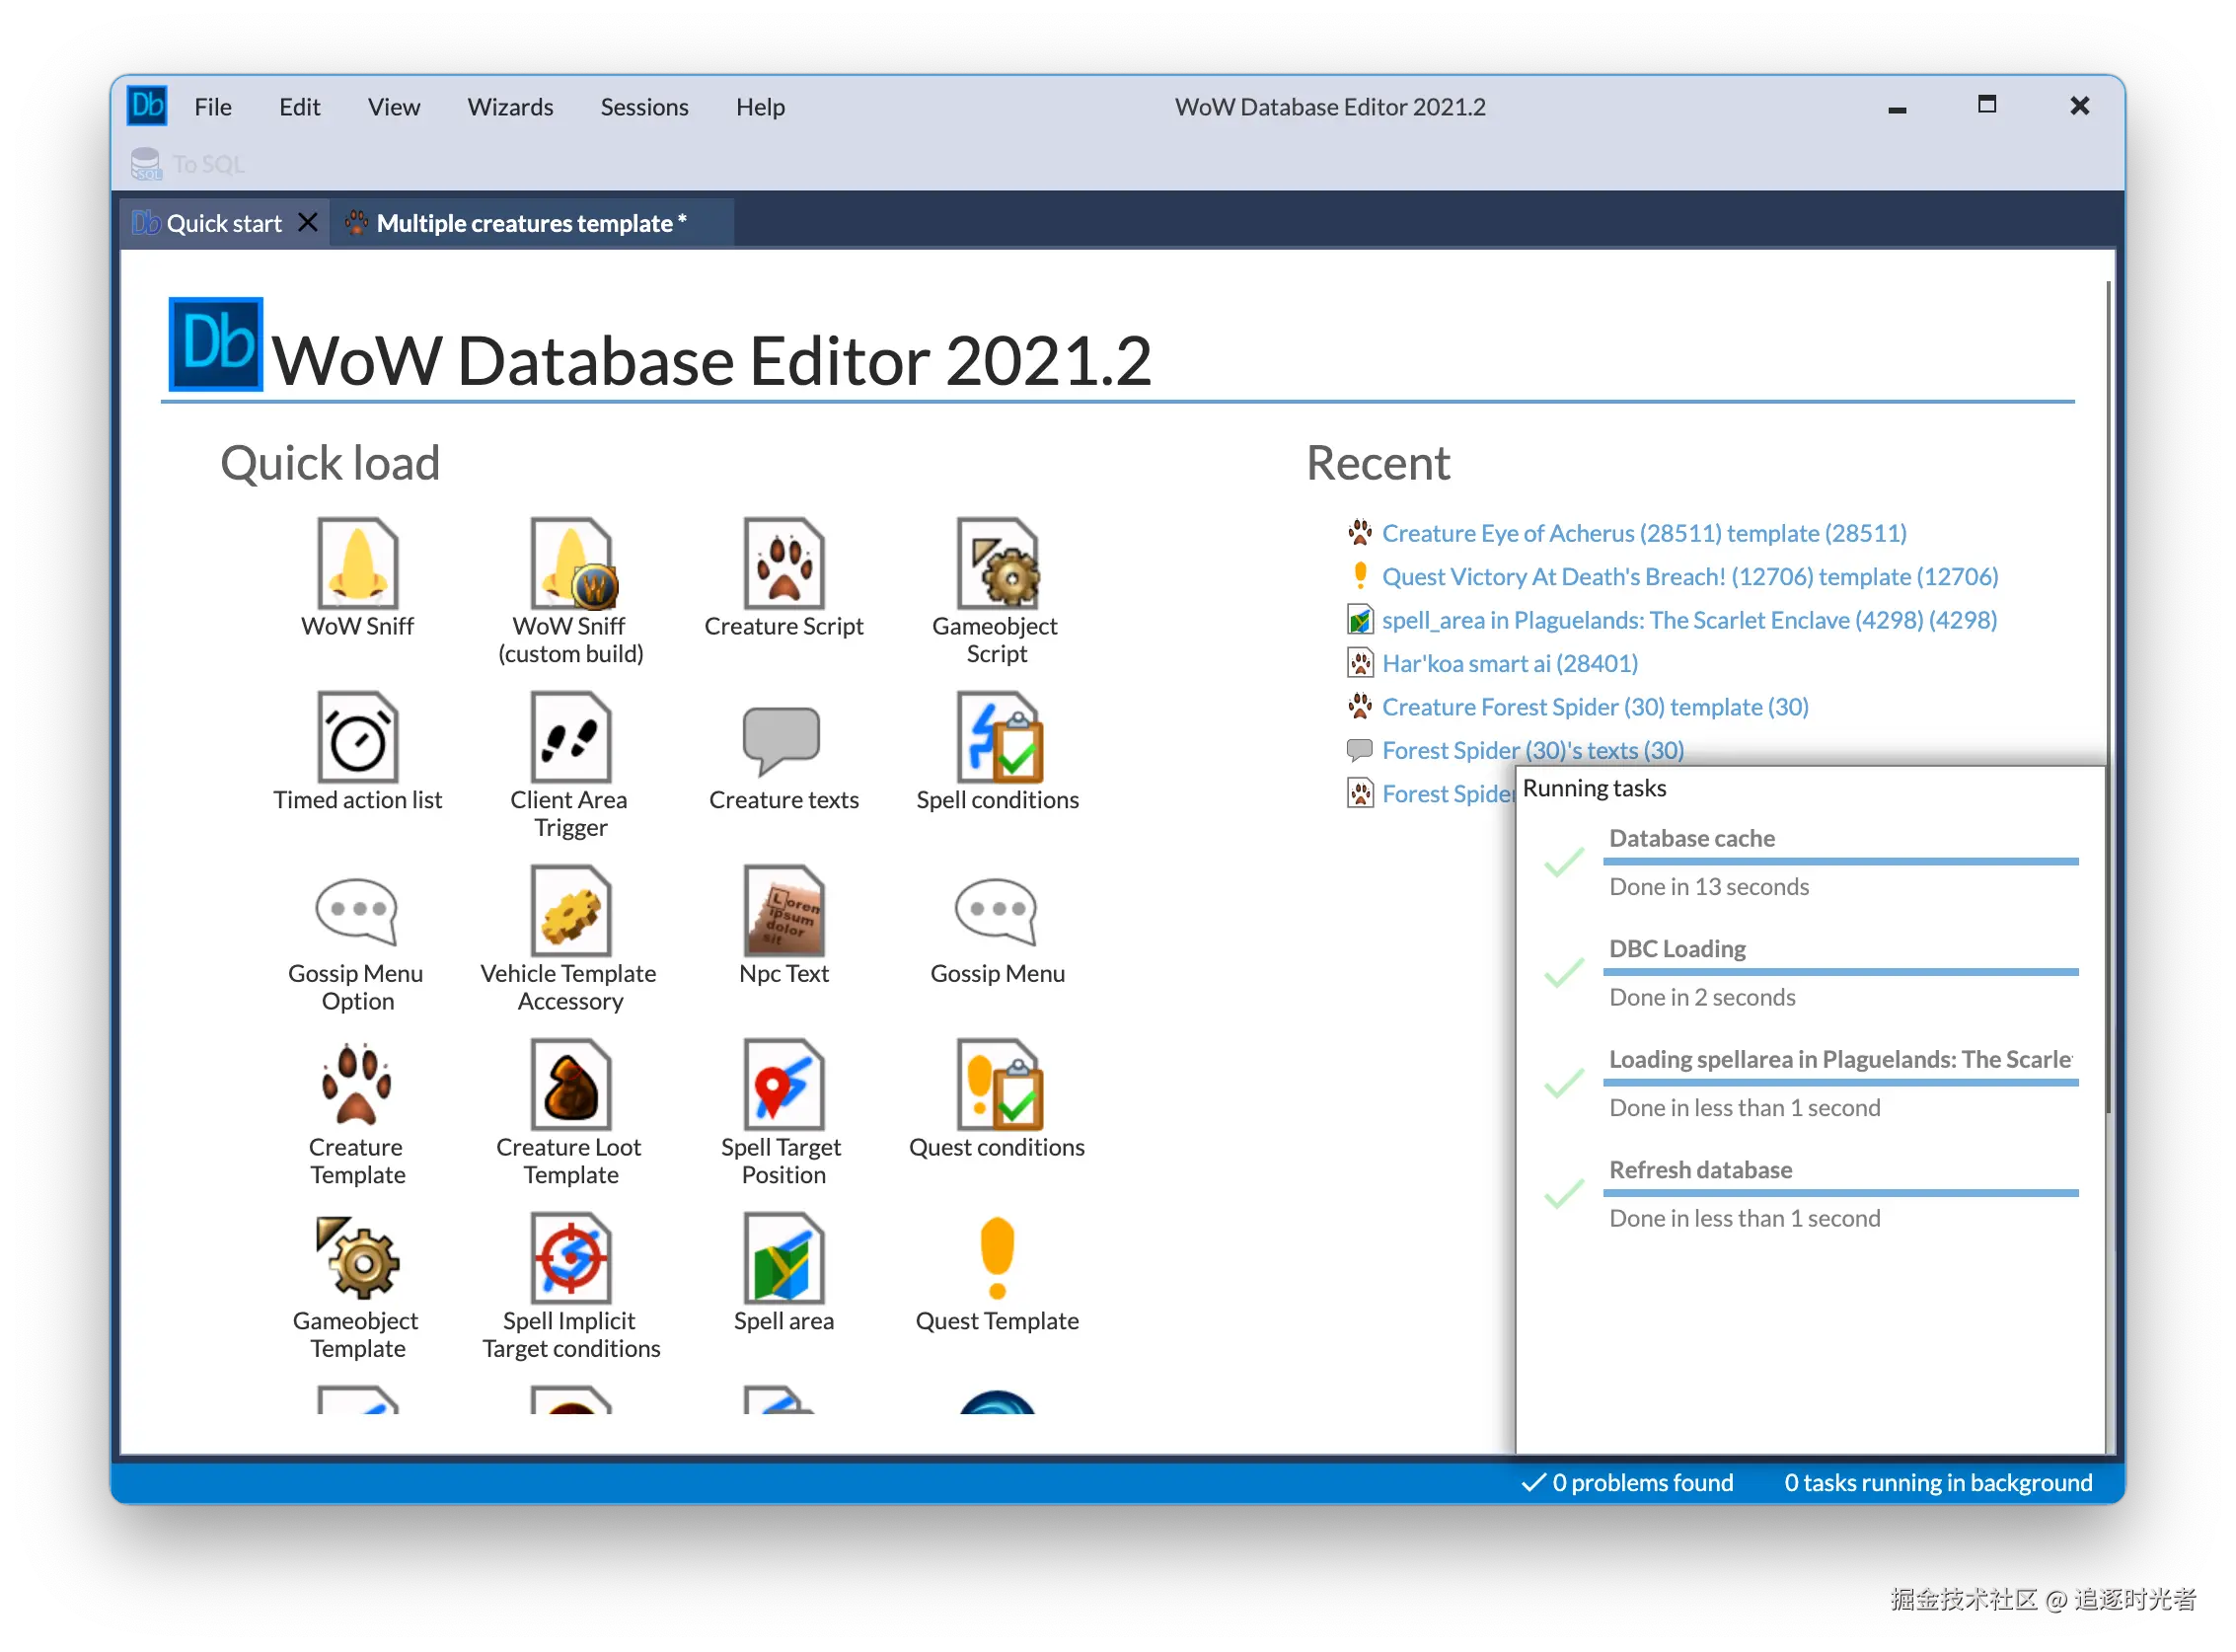The image size is (2236, 1652).
Task: Open the Npc Text editor
Action: tap(784, 926)
